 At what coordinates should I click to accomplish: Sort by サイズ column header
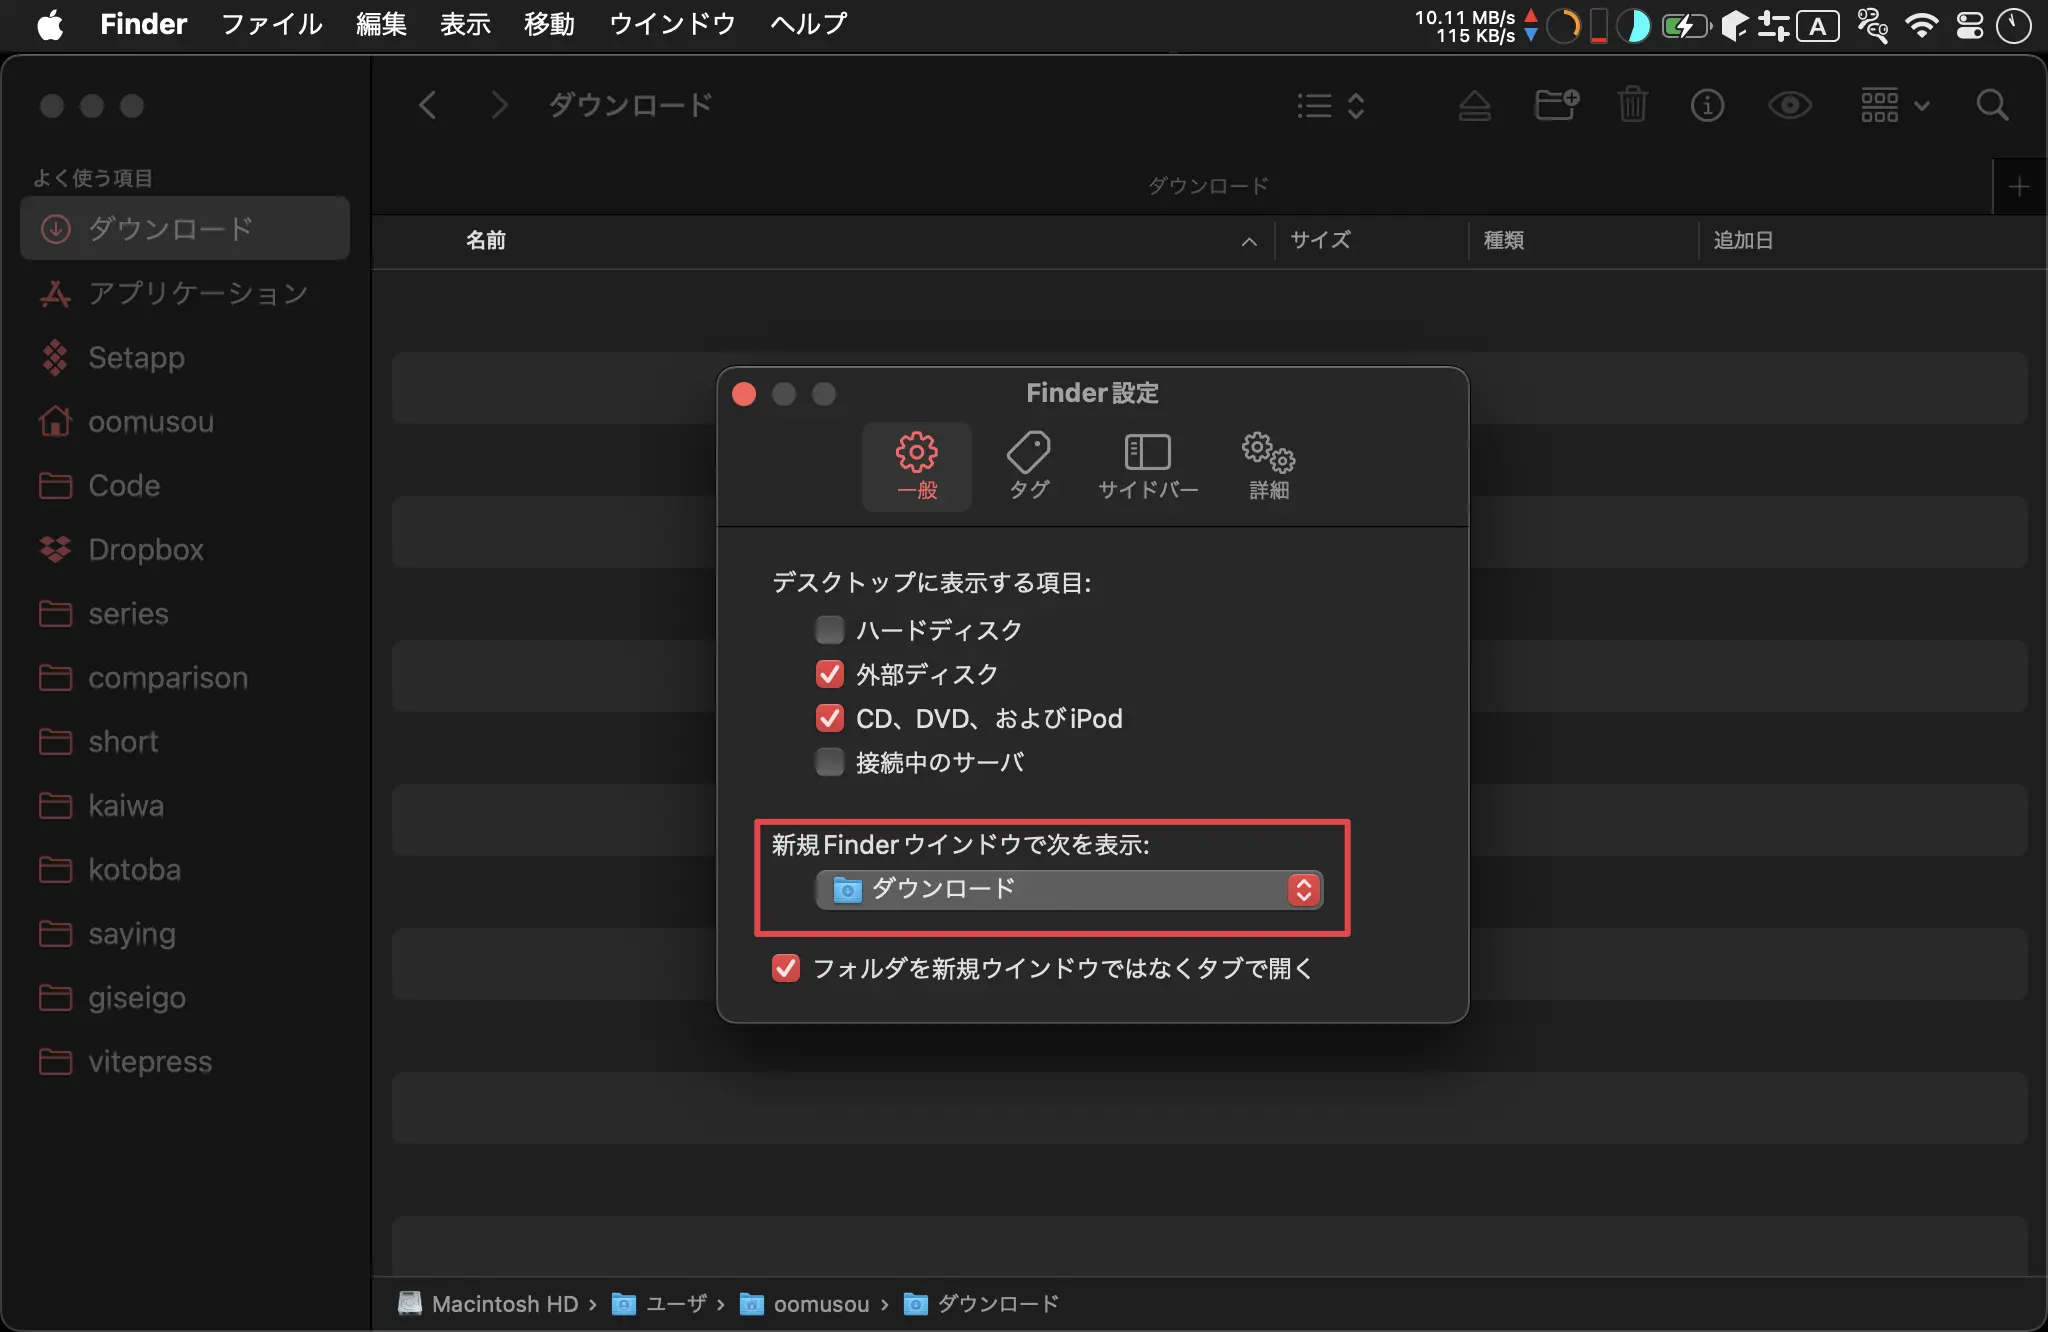1320,240
